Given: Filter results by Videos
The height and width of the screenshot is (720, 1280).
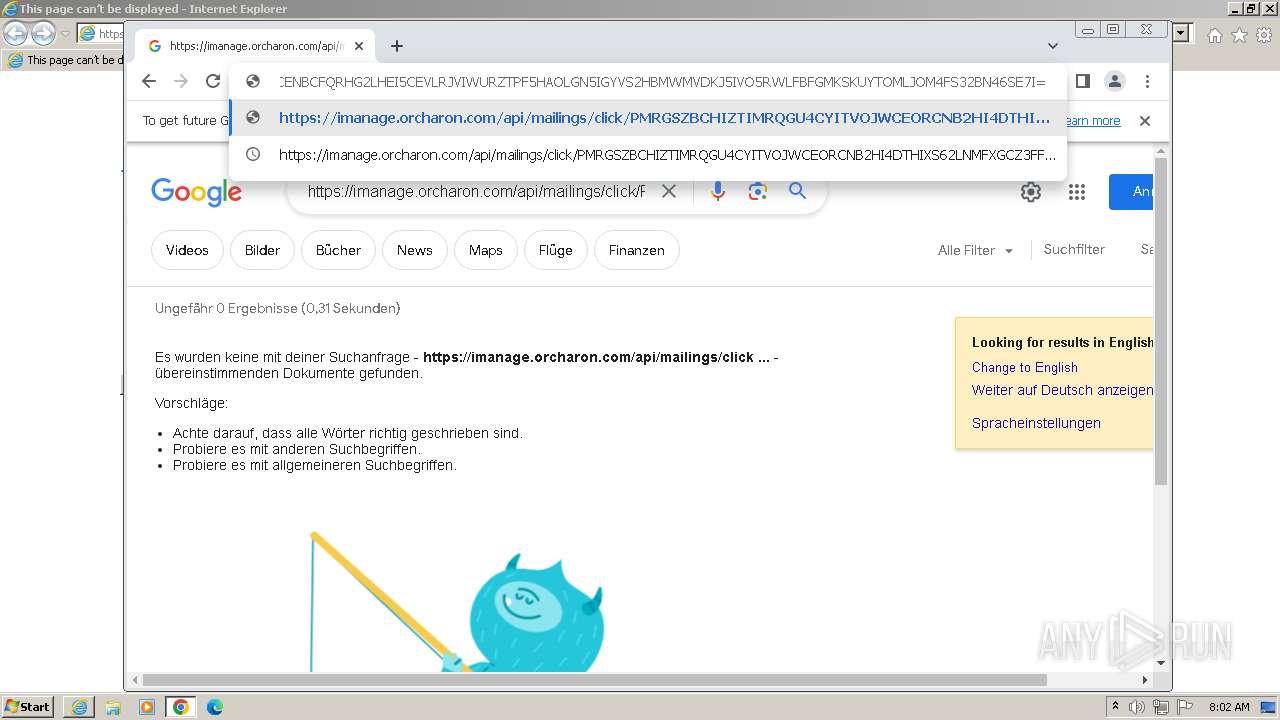Looking at the screenshot, I should pos(187,250).
